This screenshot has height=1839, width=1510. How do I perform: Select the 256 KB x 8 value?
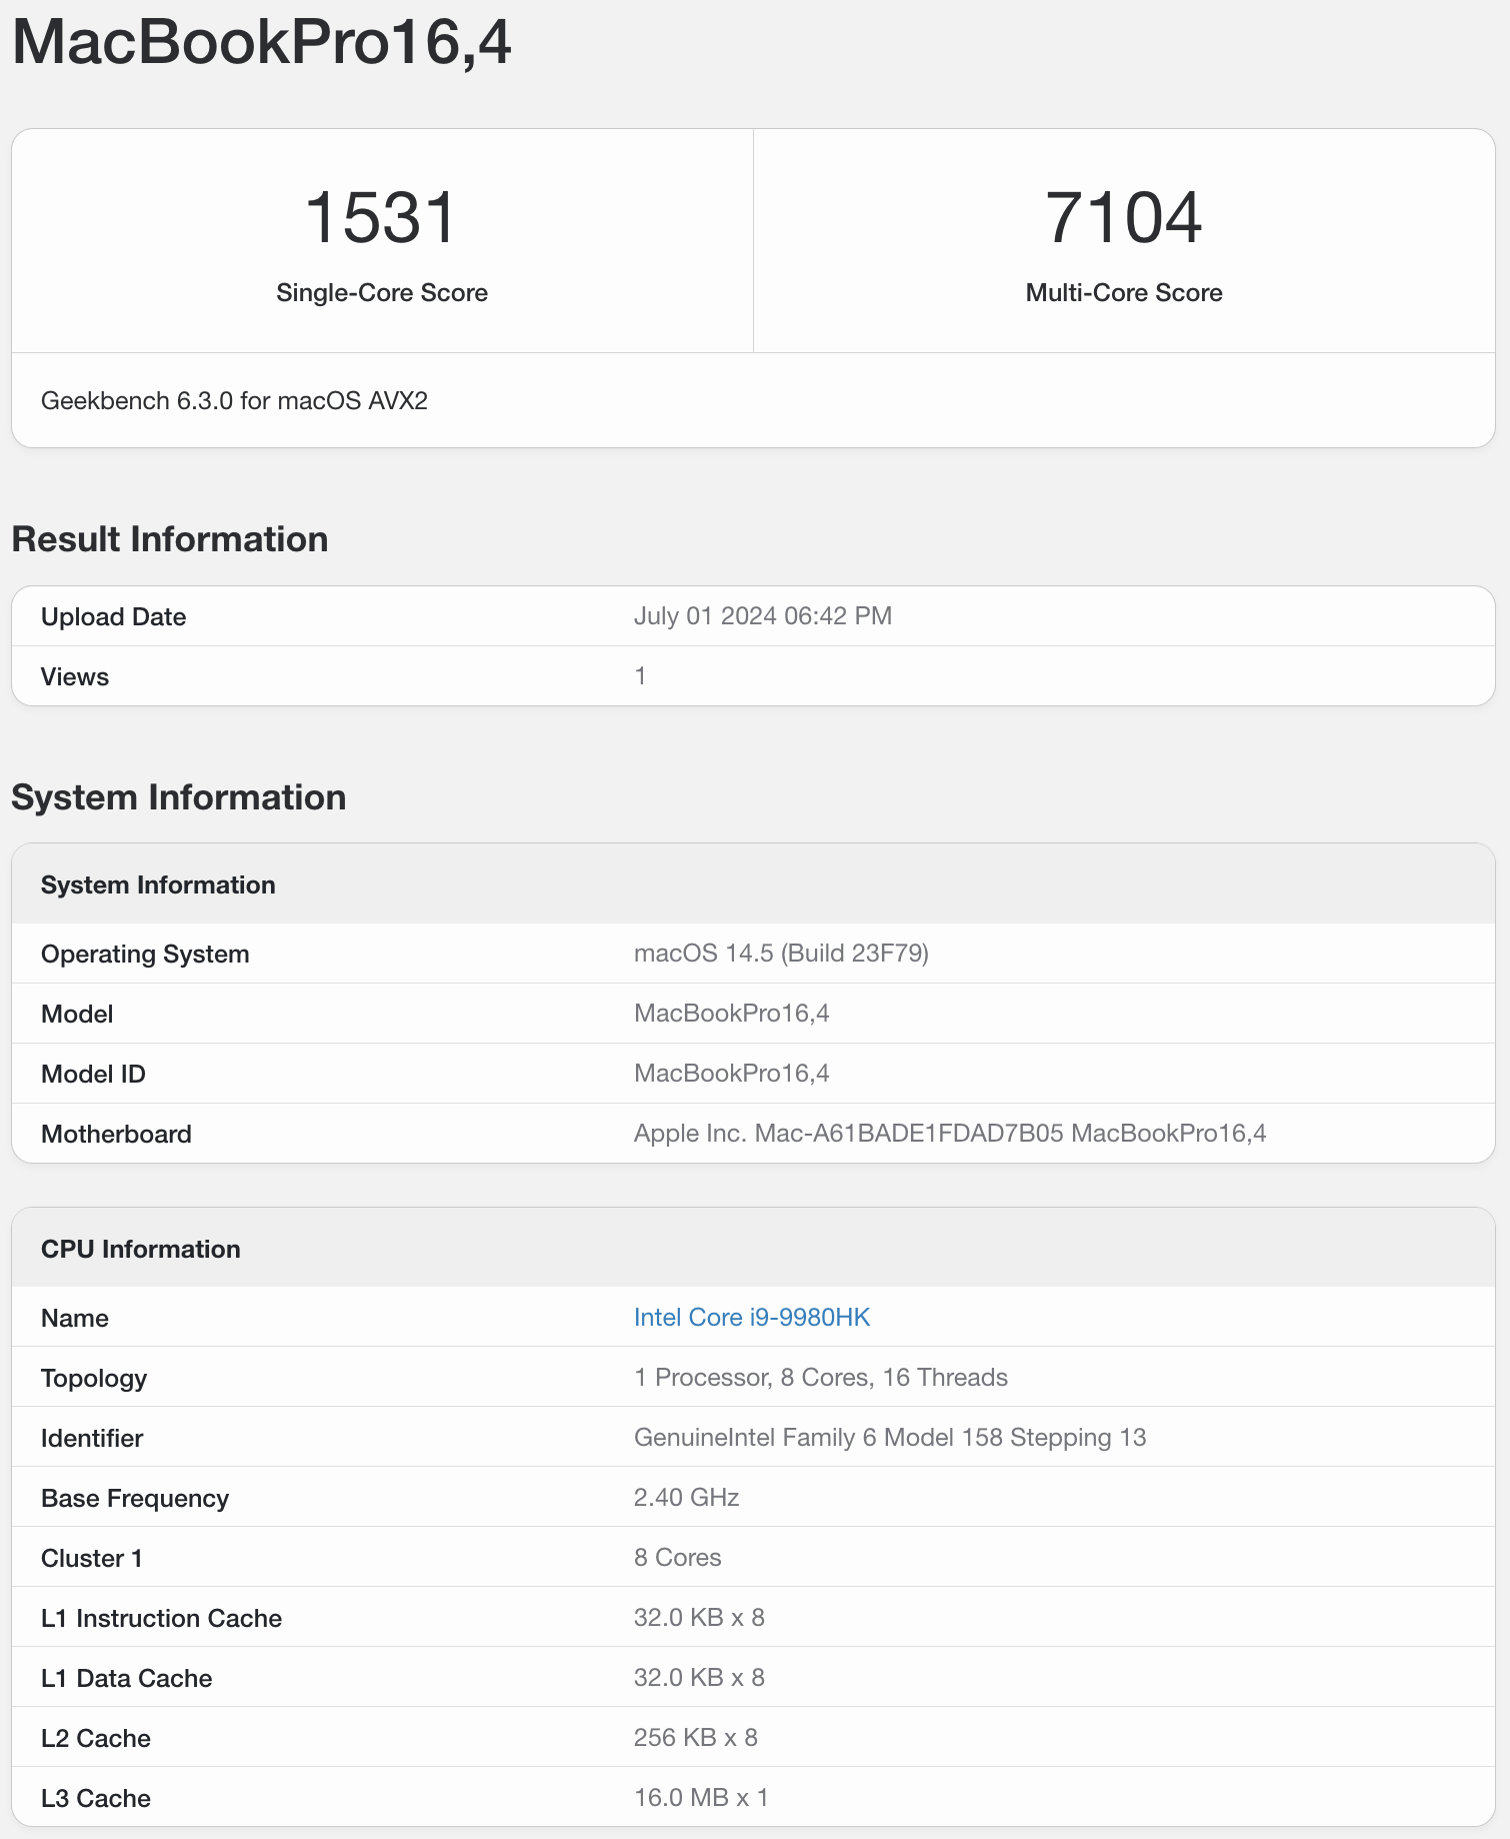pyautogui.click(x=696, y=1737)
